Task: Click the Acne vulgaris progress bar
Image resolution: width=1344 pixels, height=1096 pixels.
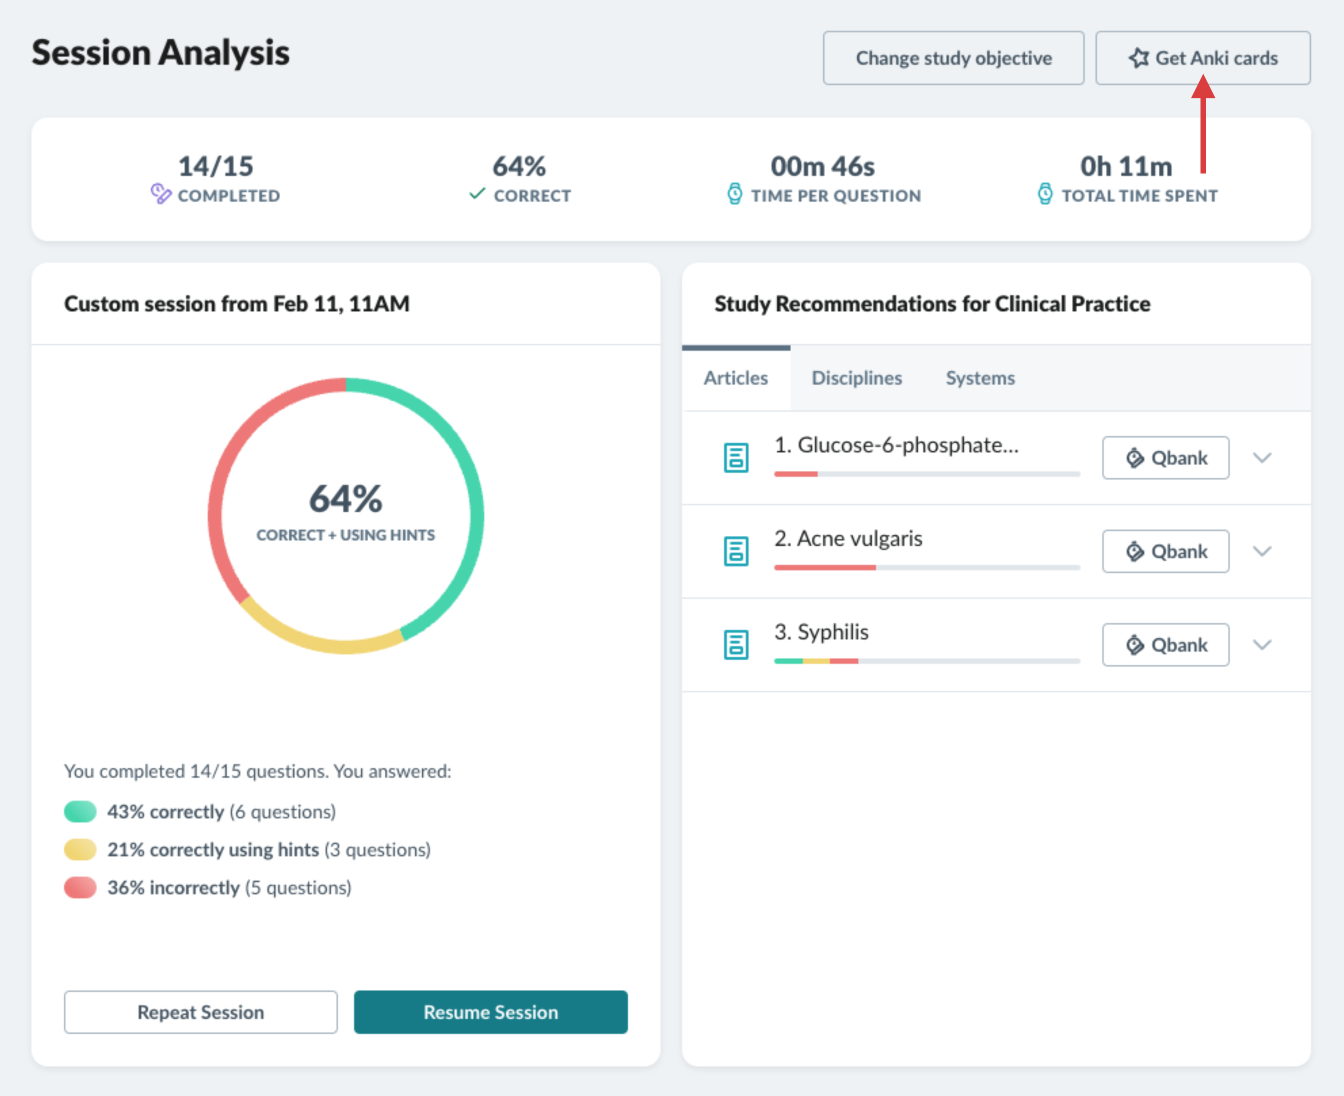Action: (927, 567)
